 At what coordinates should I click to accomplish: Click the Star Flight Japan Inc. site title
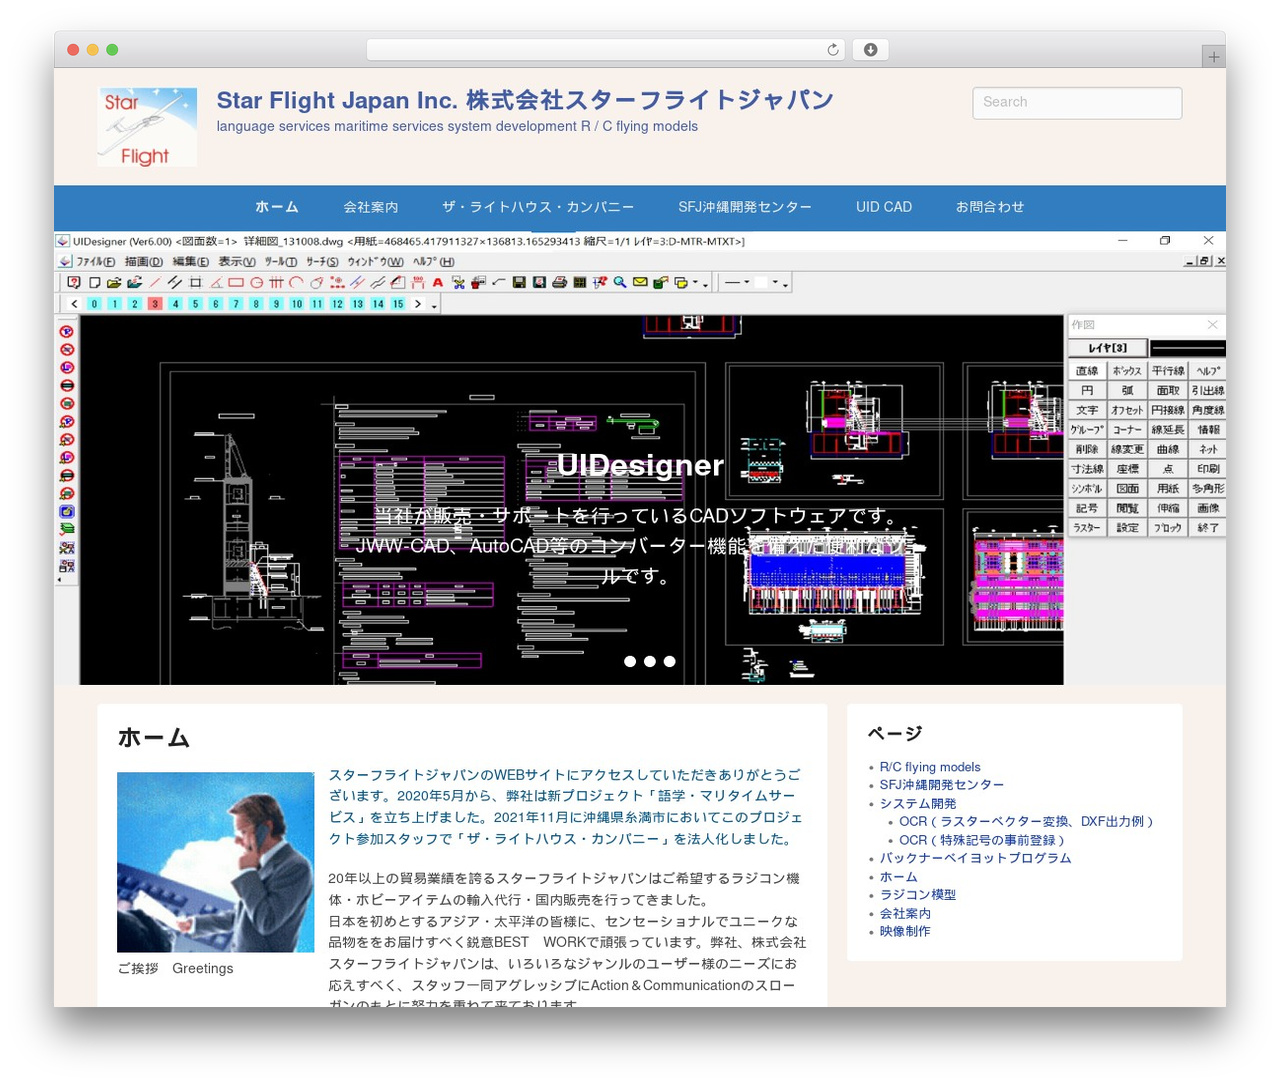tap(525, 100)
